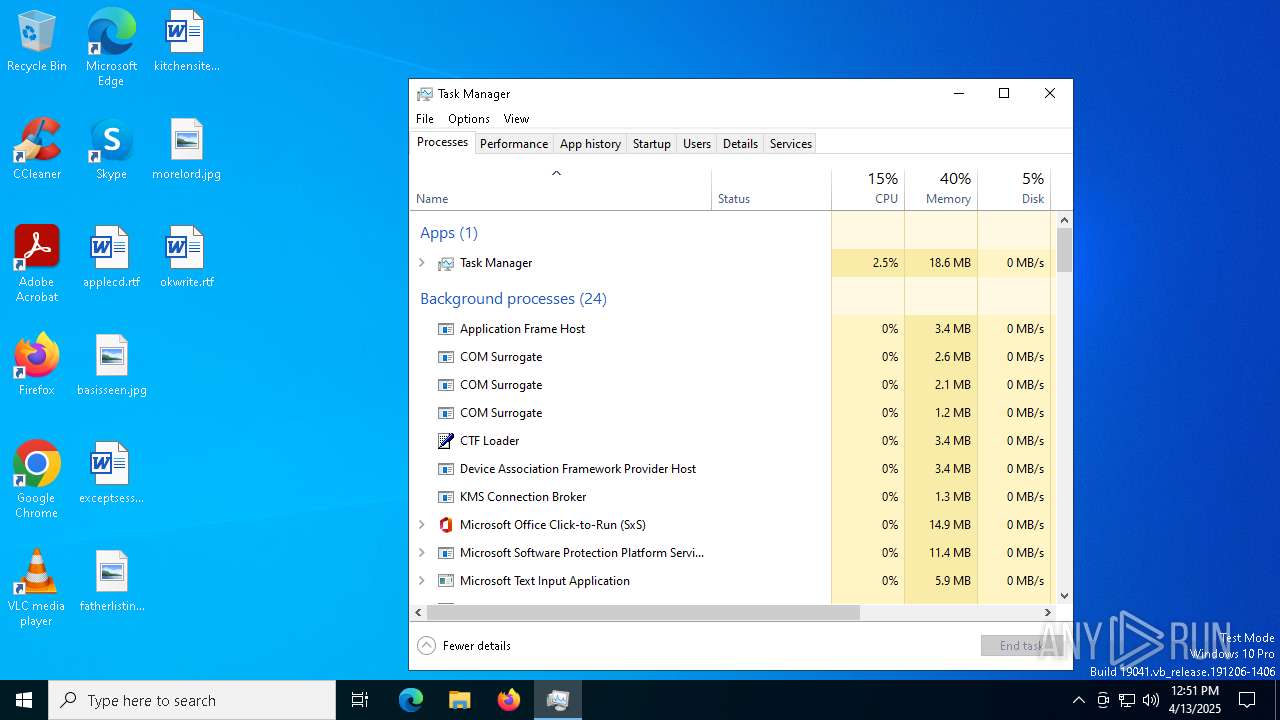Image resolution: width=1280 pixels, height=720 pixels.
Task: Select the basisseen.jpg image file
Action: coord(111,366)
